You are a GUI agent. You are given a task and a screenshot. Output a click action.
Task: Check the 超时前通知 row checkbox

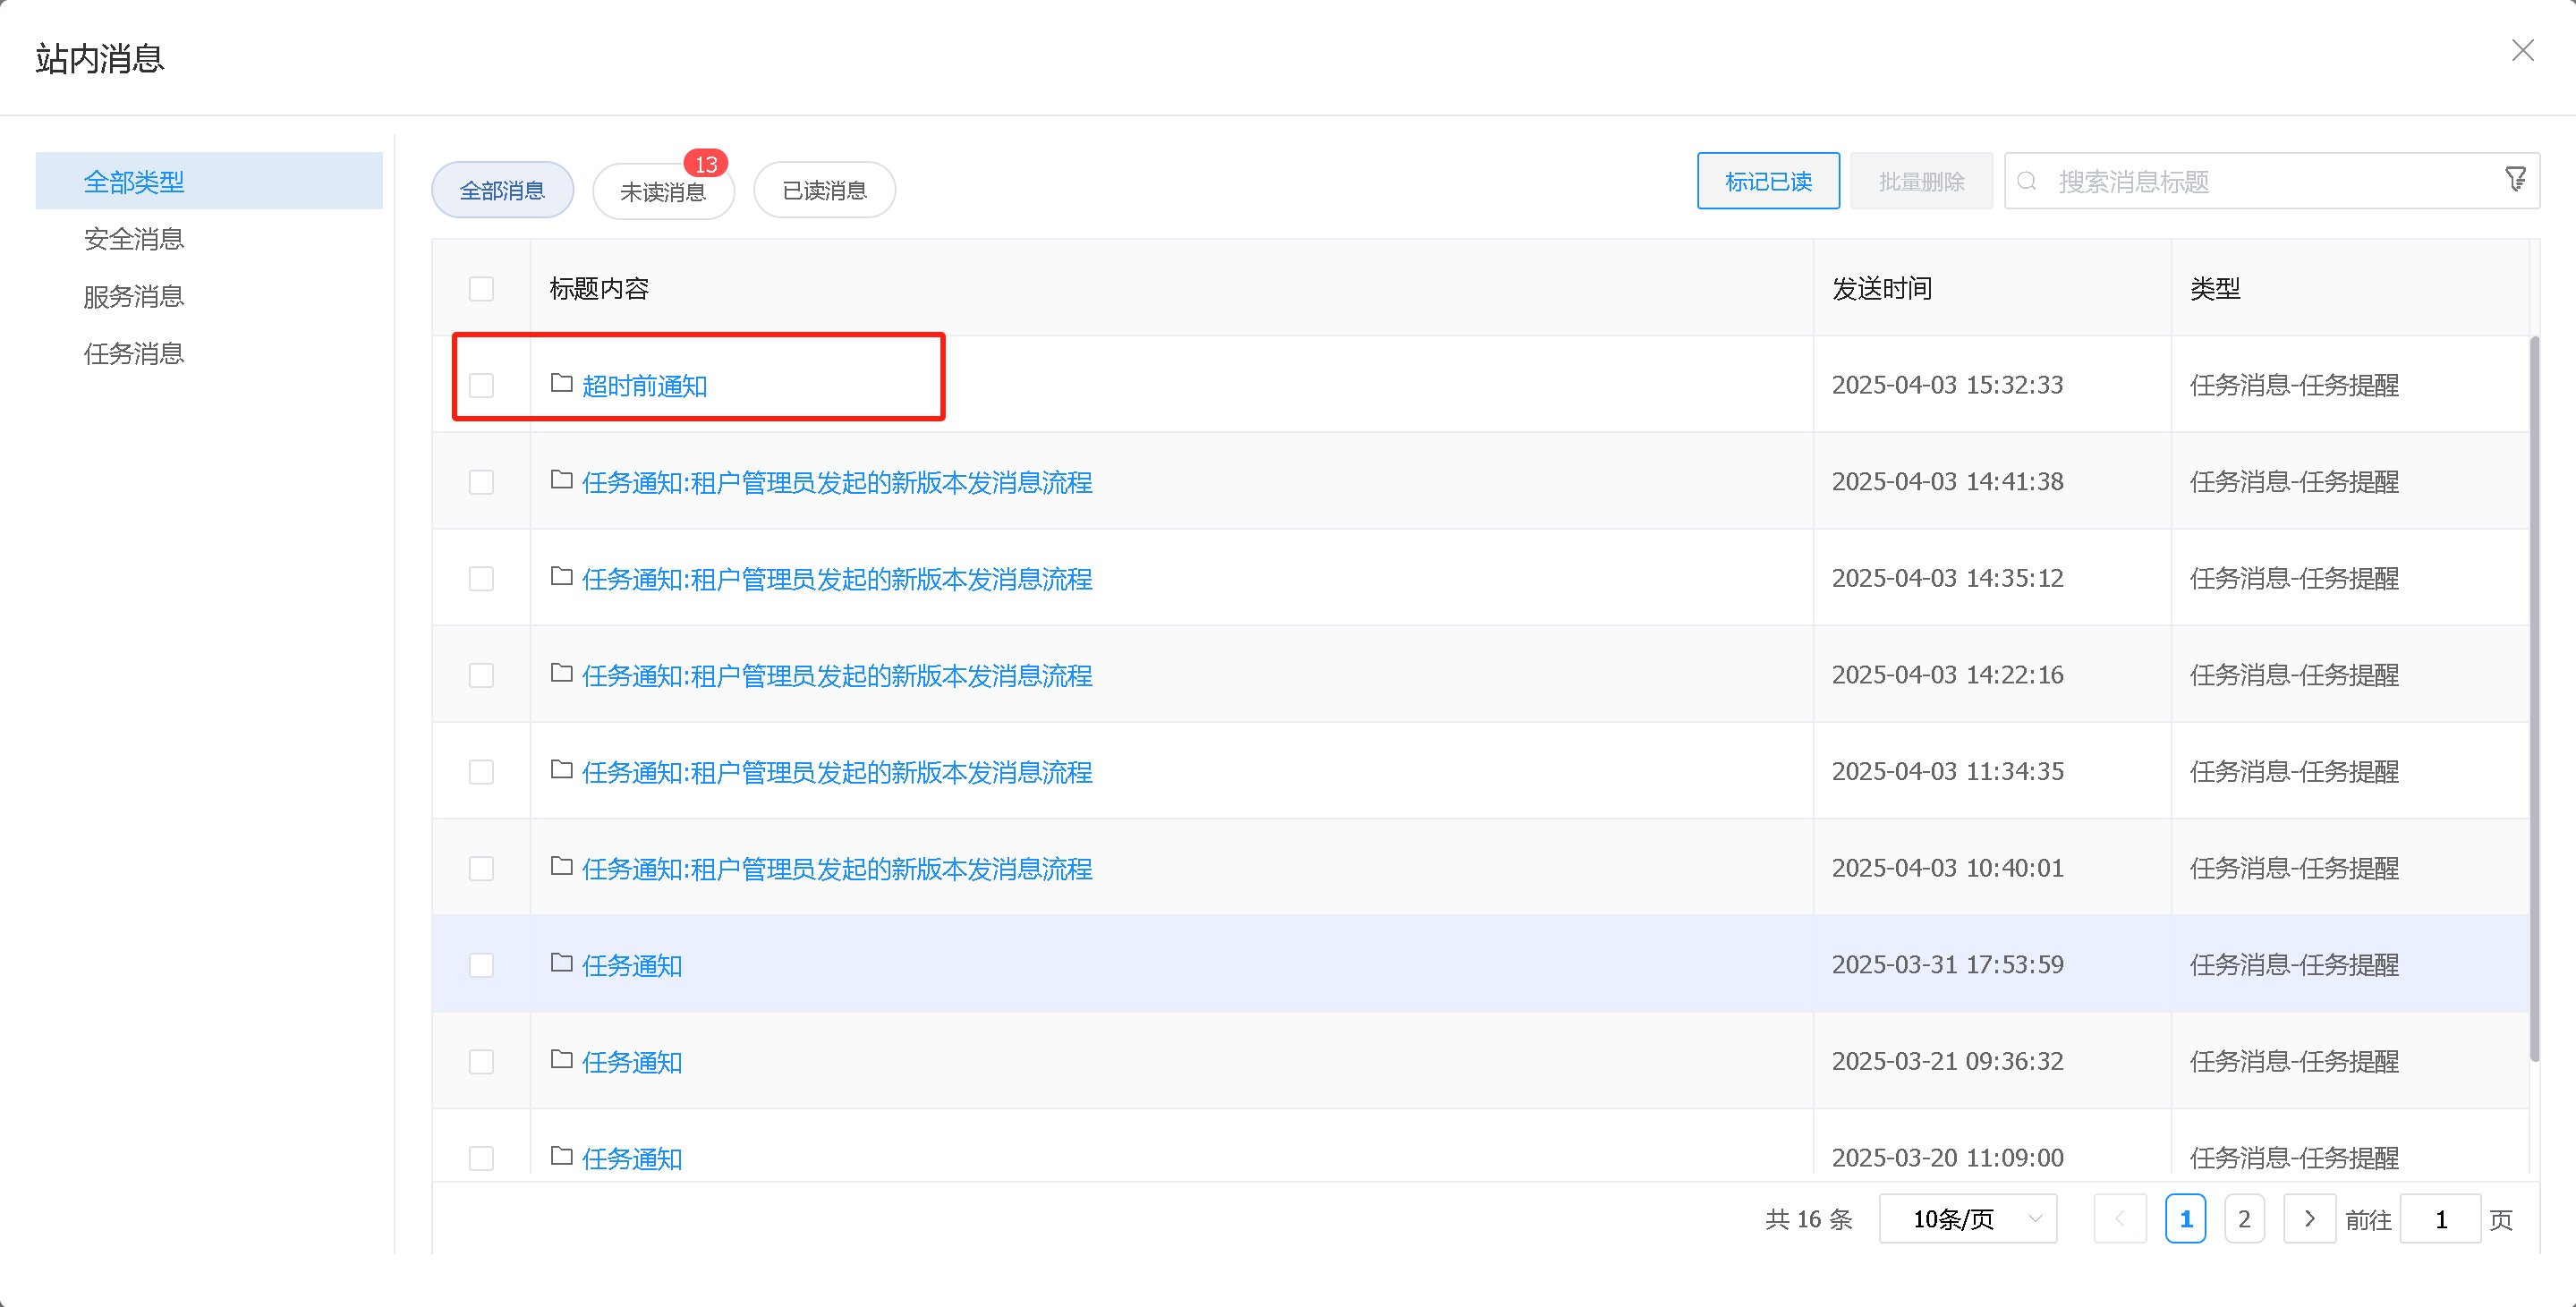(x=481, y=385)
